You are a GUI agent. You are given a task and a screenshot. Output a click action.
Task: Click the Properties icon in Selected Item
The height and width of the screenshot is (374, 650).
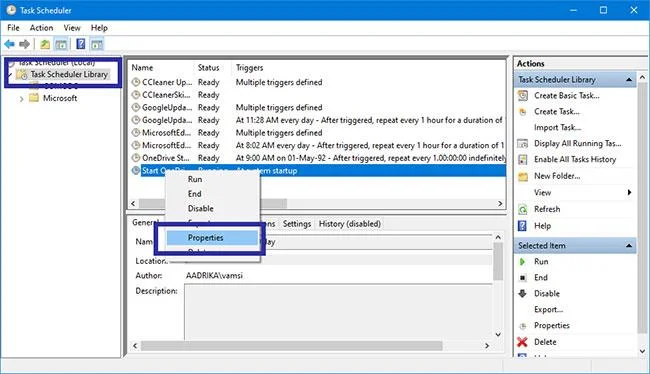(x=523, y=326)
